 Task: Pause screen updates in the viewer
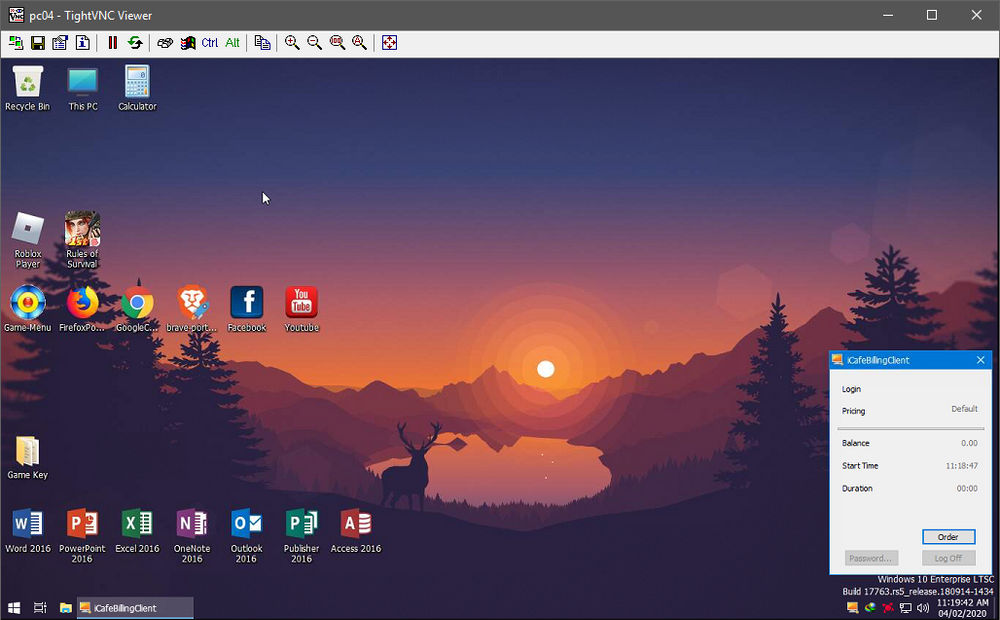pos(111,42)
